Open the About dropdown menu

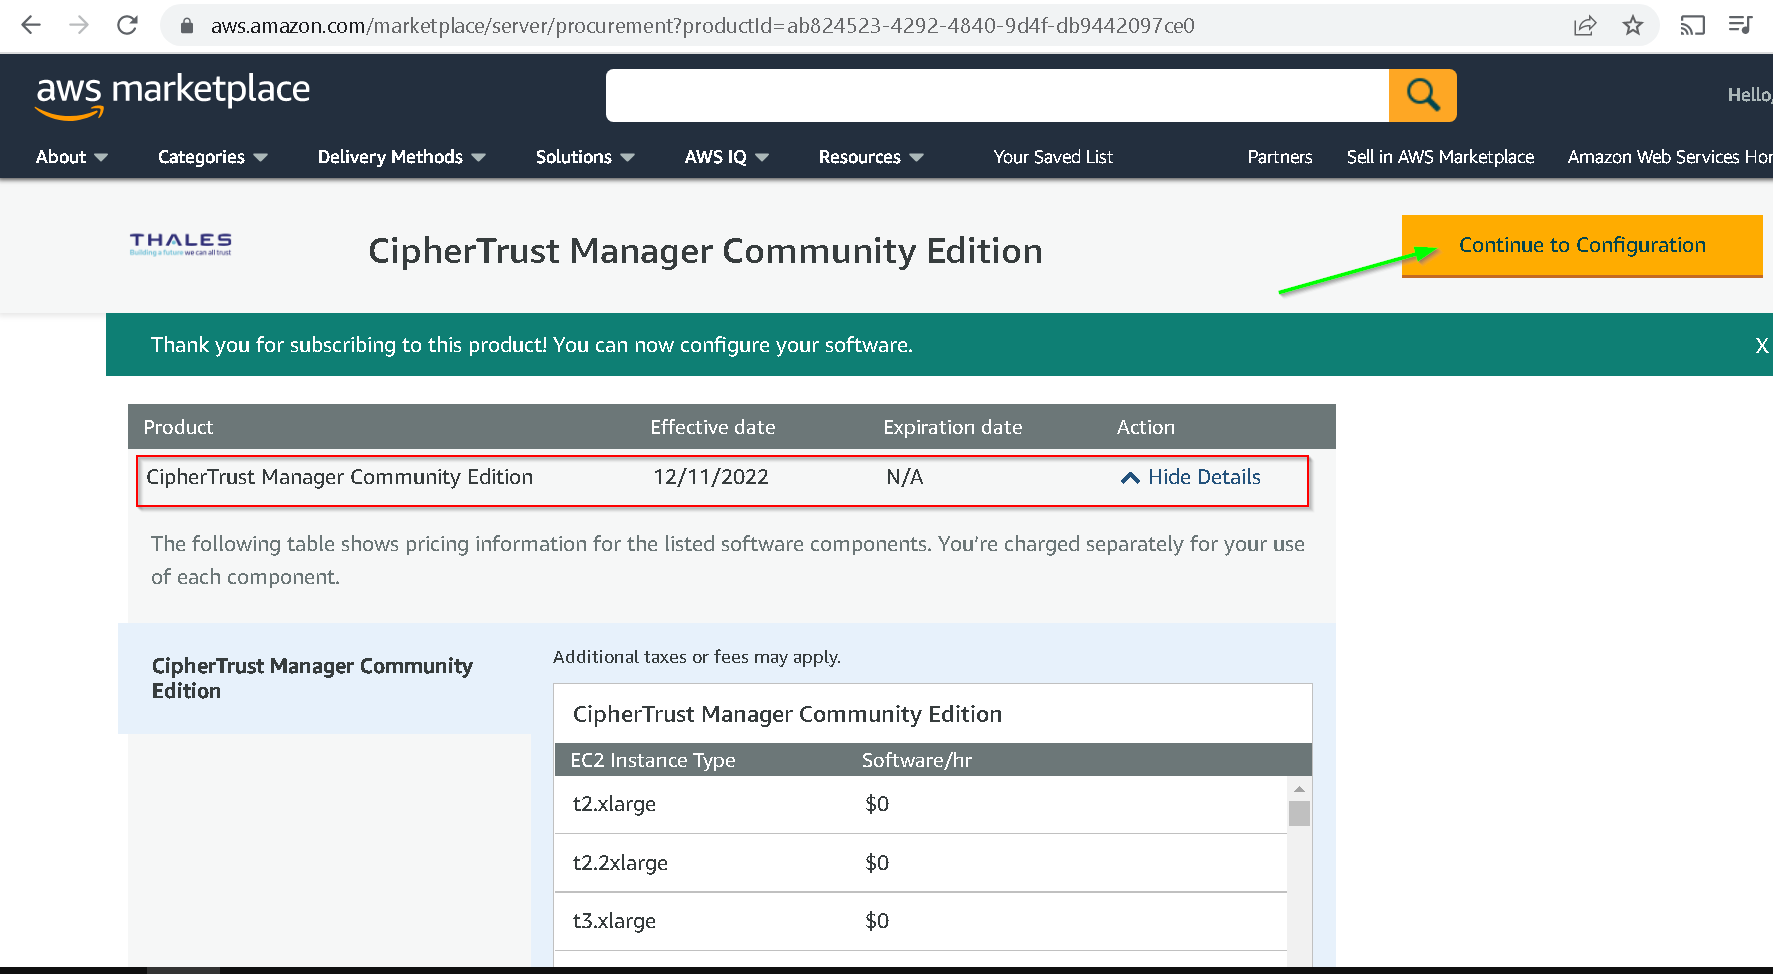point(72,157)
